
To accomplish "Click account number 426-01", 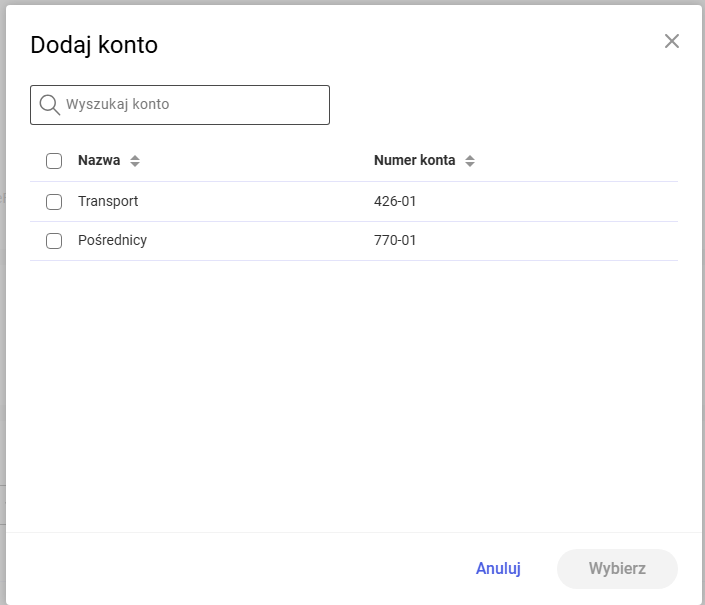I will [395, 201].
